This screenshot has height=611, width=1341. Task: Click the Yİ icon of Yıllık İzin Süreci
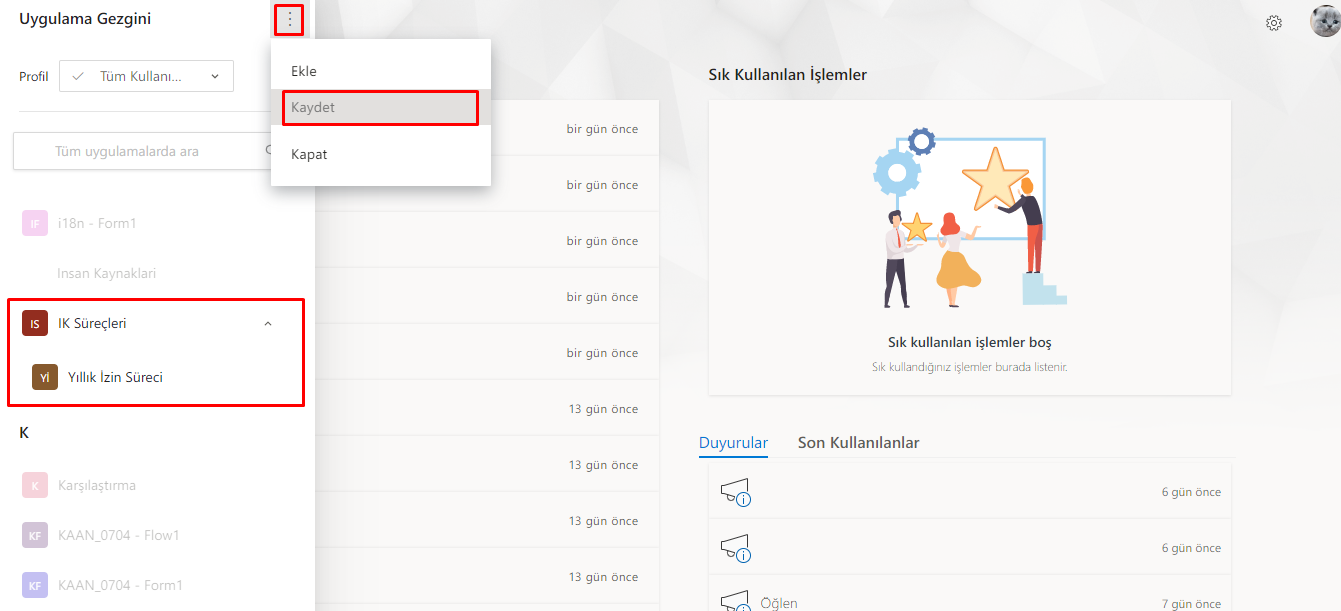click(x=44, y=377)
